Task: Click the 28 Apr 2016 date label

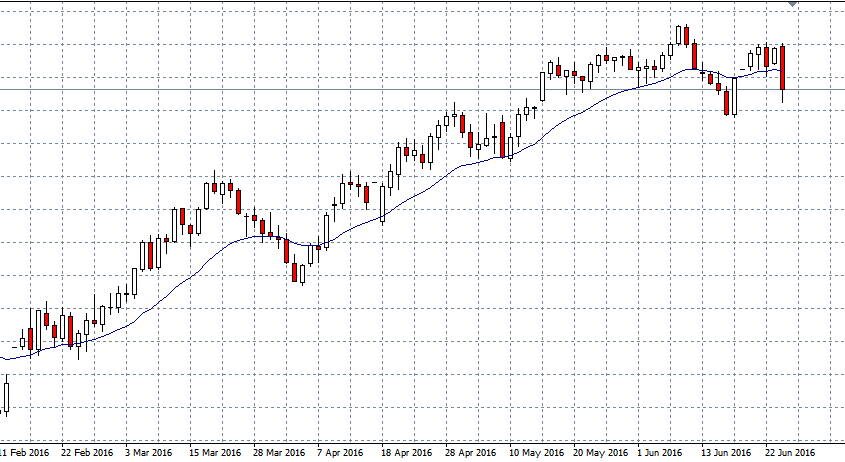Action: pos(471,452)
